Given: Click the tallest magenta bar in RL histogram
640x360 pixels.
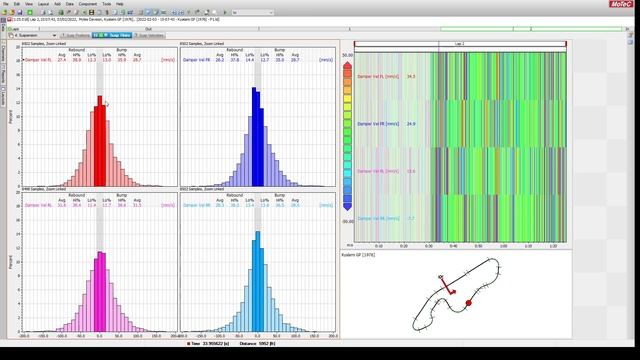Looking at the screenshot, I should (100, 292).
